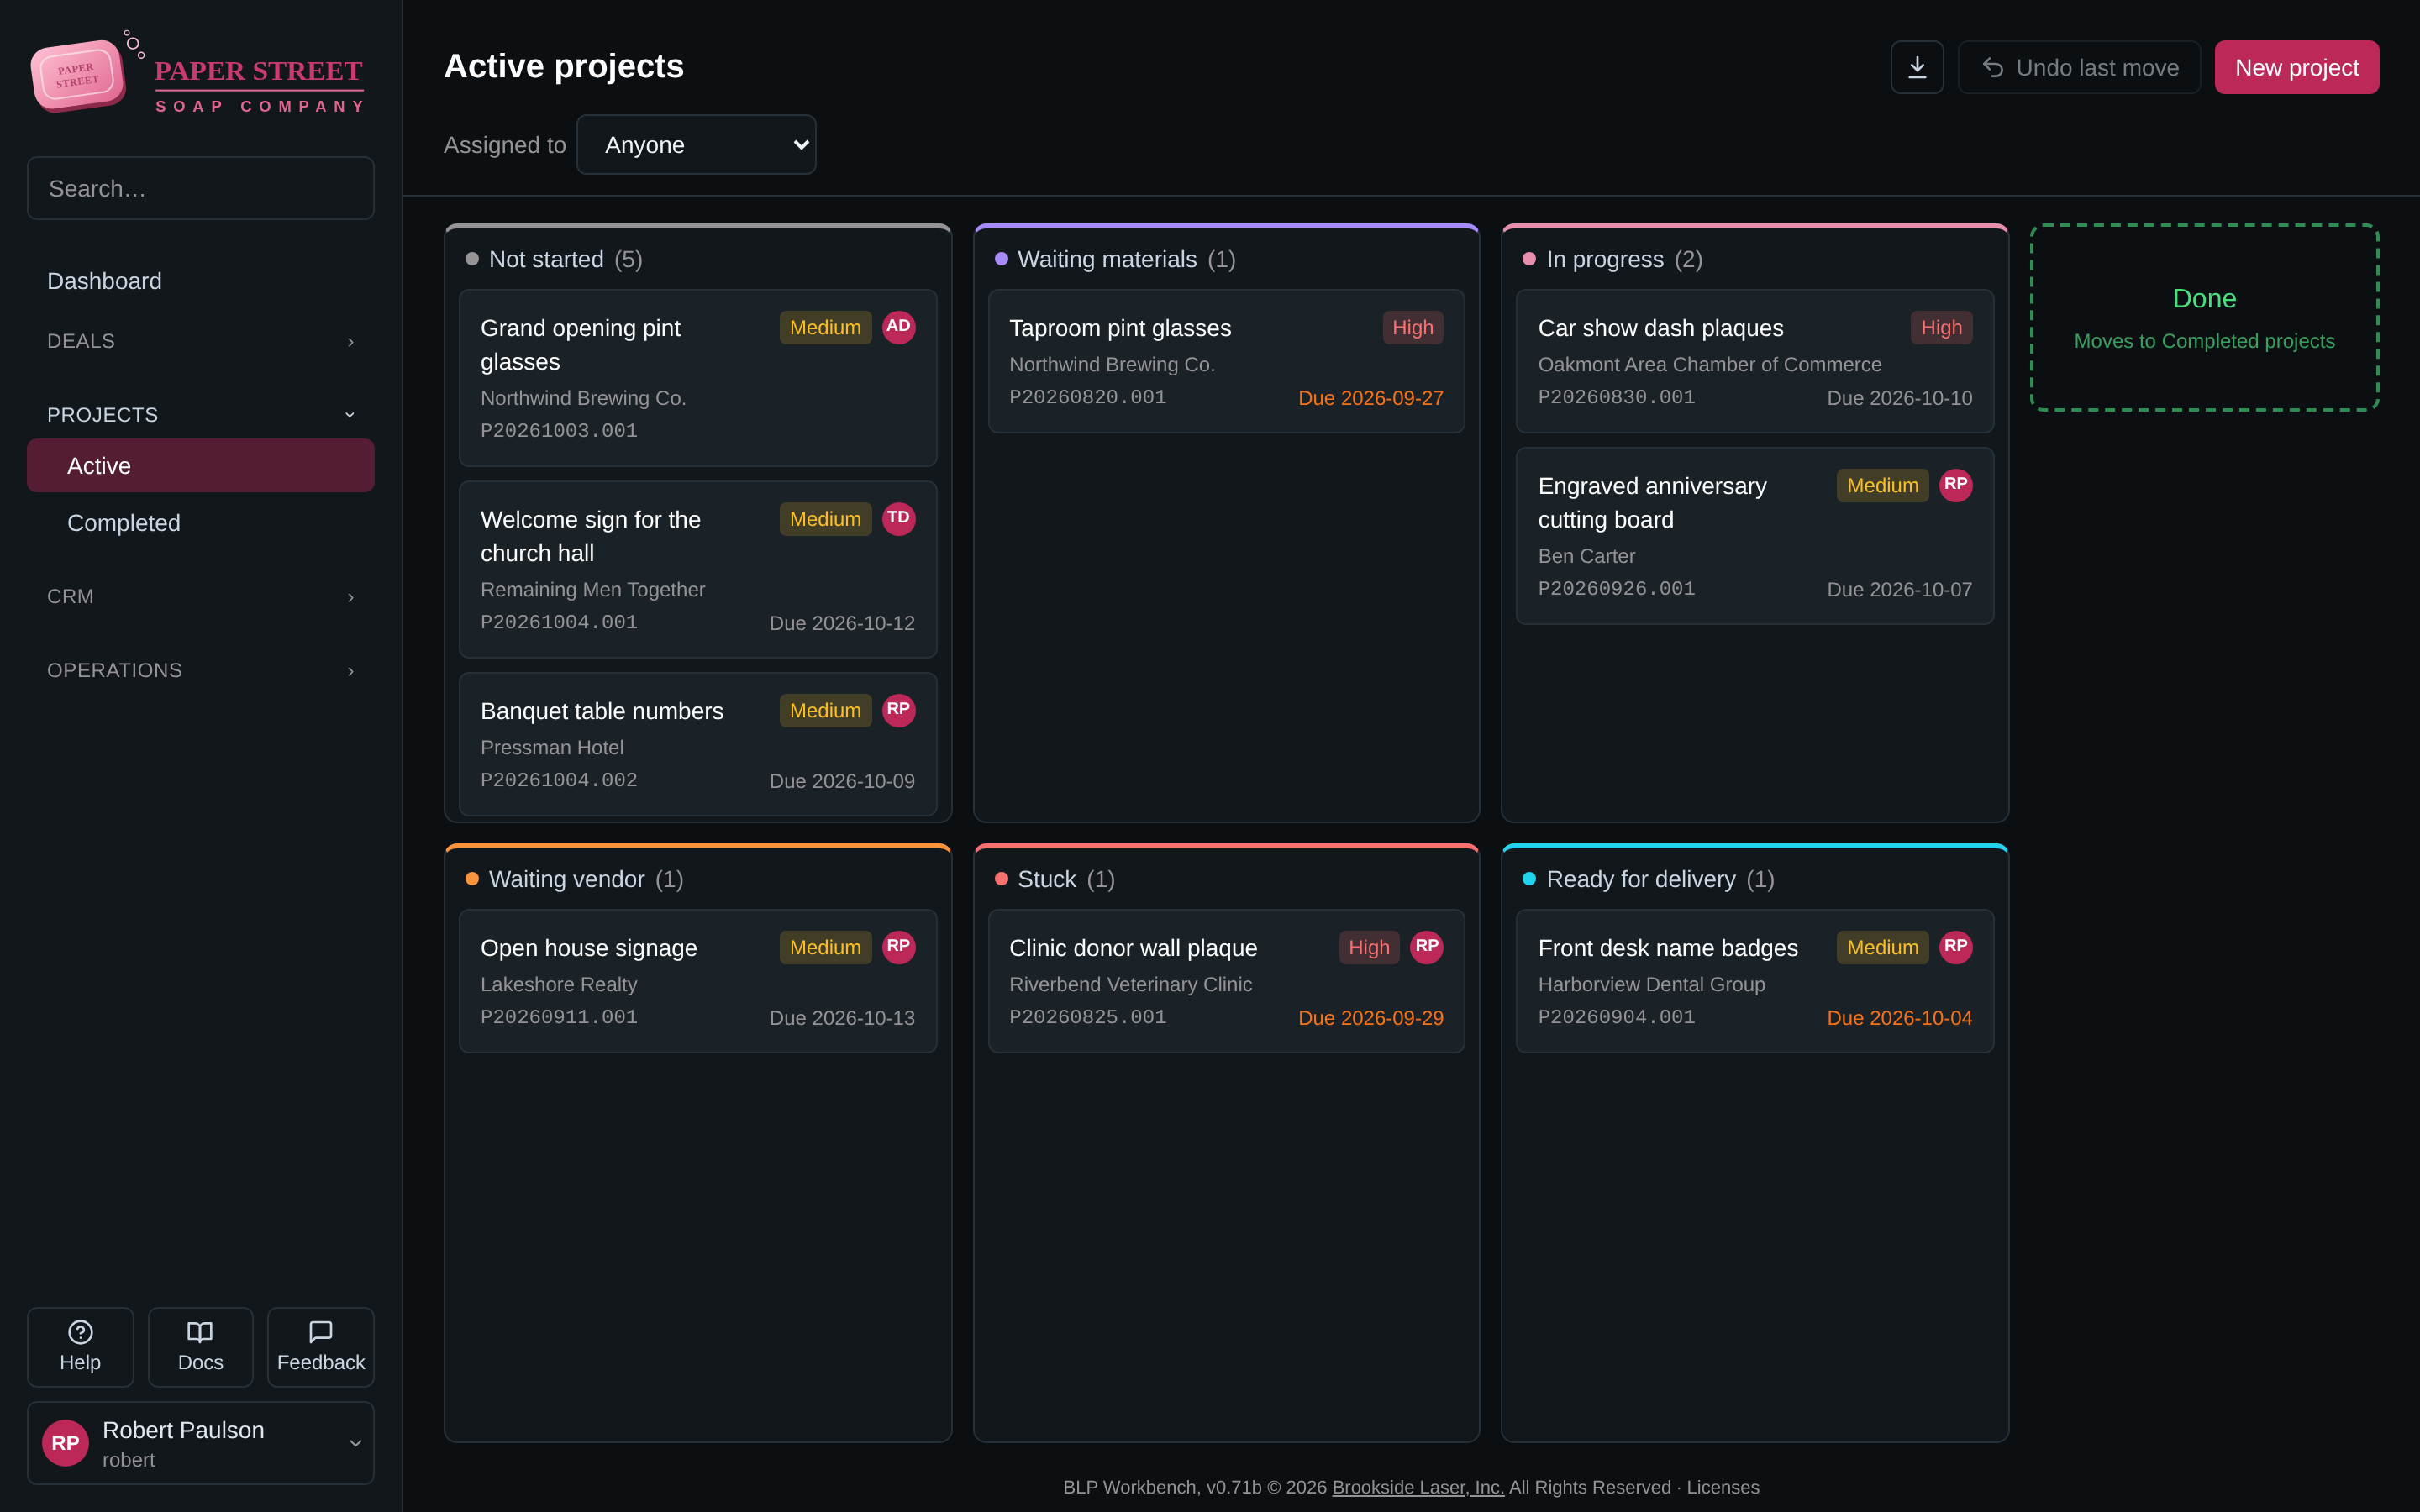Click Undo last move button
2420x1512 pixels.
2078,67
